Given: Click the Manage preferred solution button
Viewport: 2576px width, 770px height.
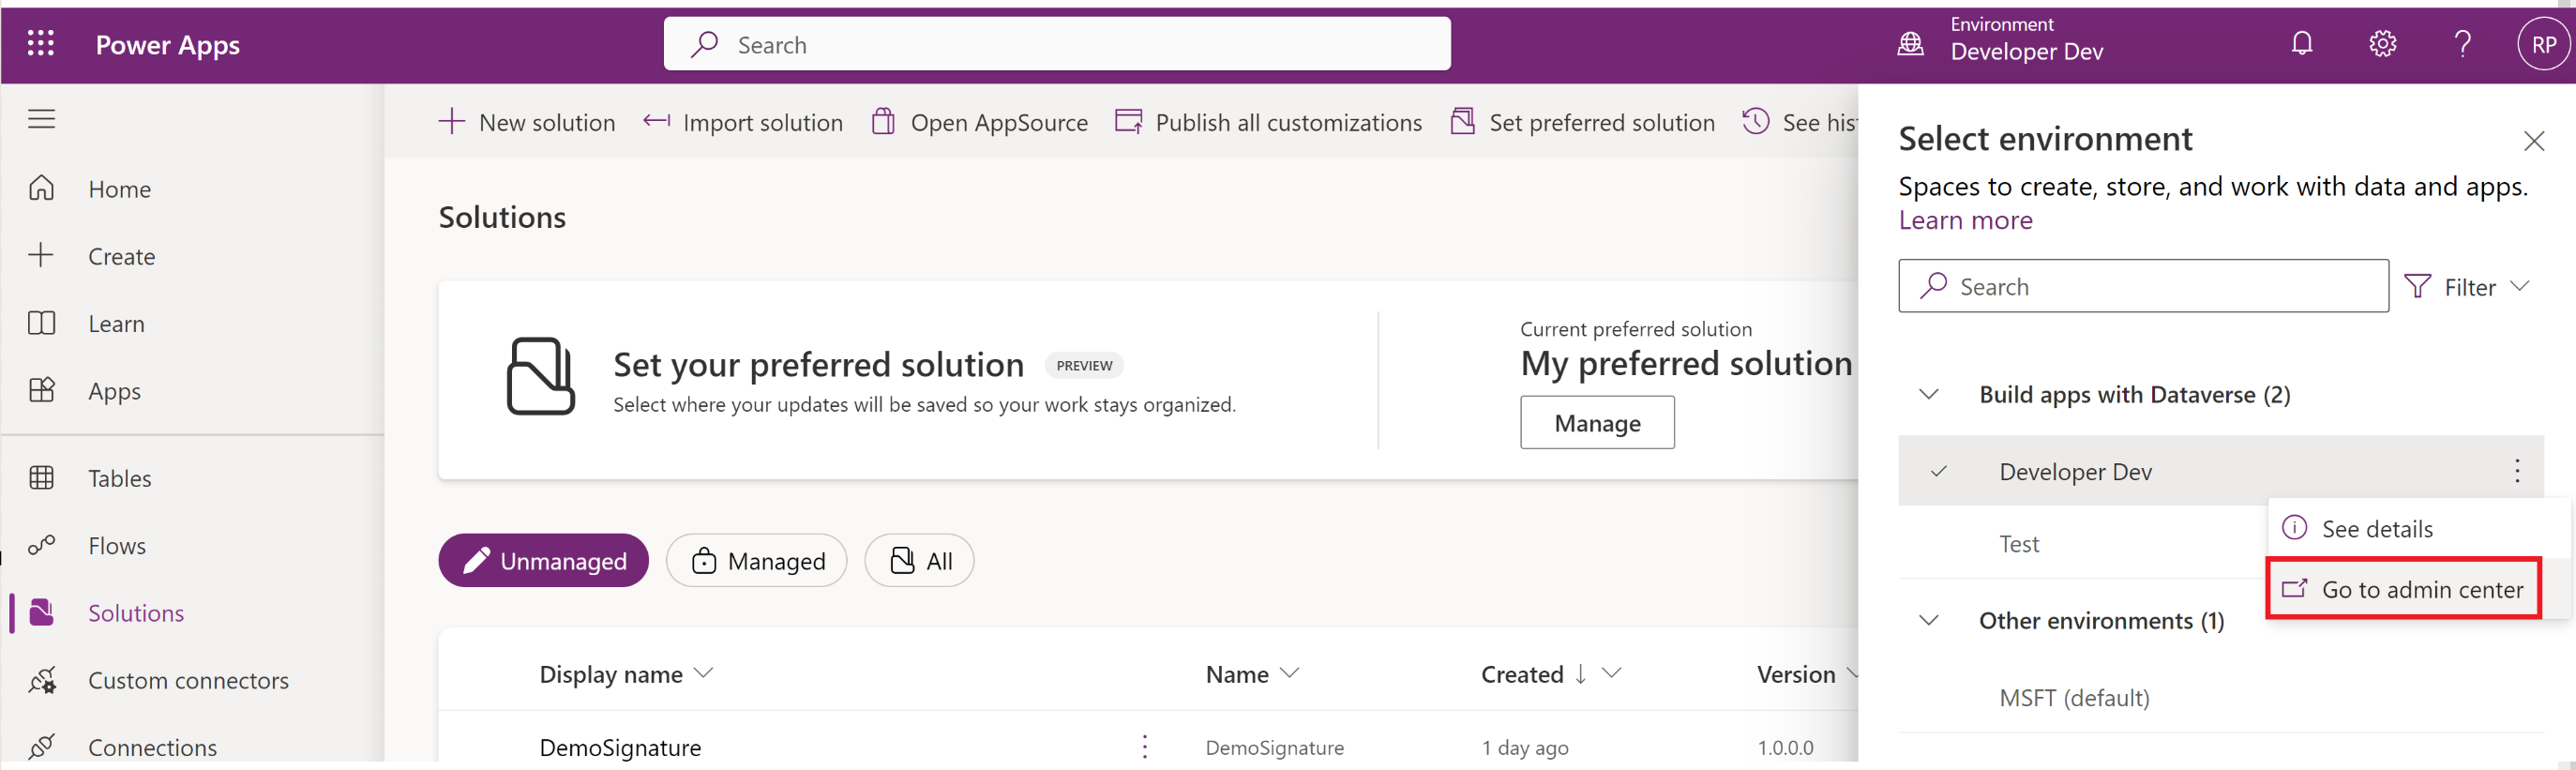Looking at the screenshot, I should tap(1596, 423).
